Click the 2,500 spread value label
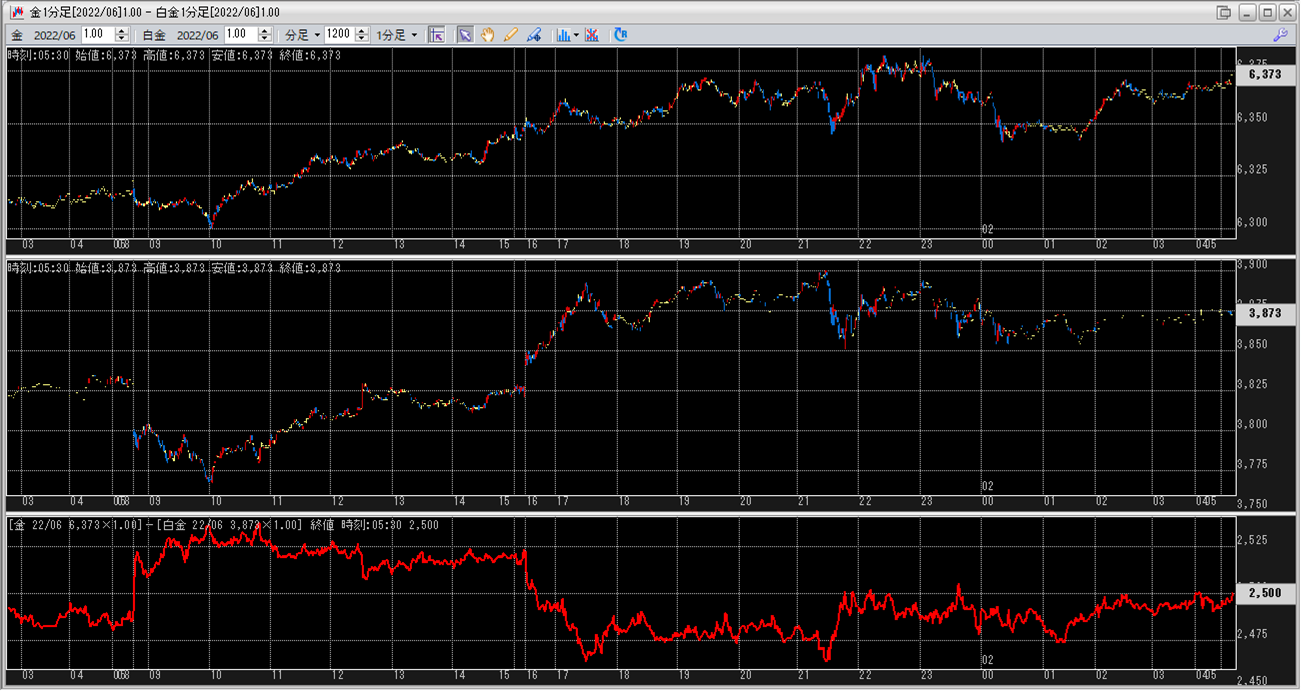The height and width of the screenshot is (691, 1301). coord(1265,593)
